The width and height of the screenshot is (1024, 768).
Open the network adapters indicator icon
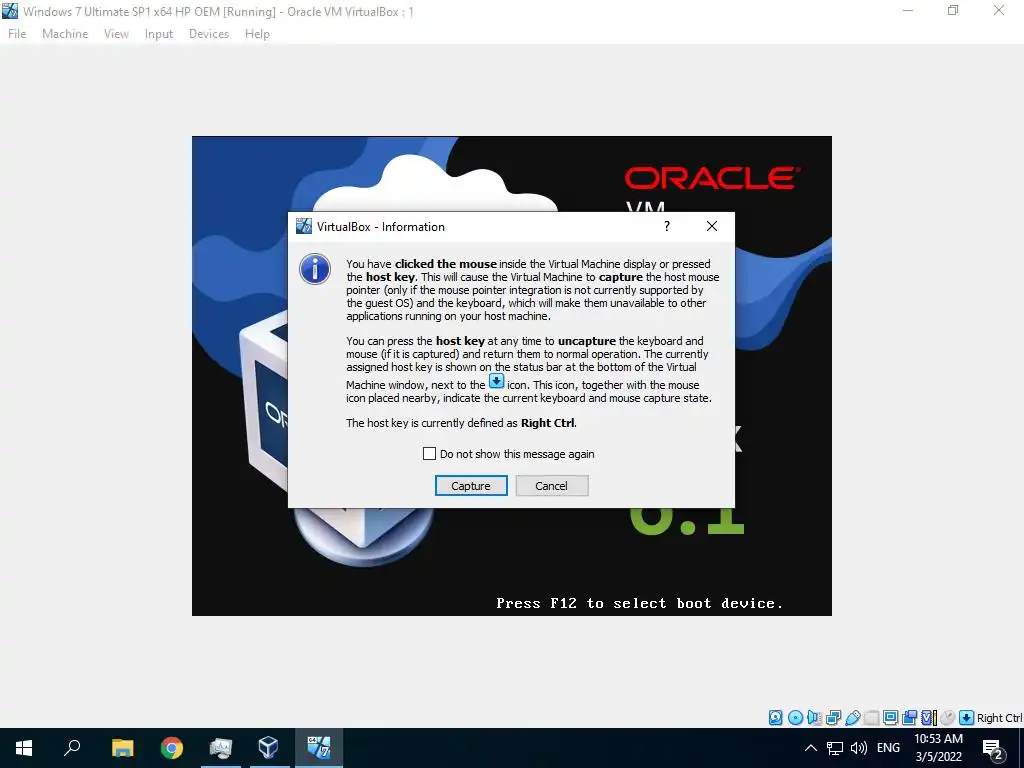click(x=833, y=718)
